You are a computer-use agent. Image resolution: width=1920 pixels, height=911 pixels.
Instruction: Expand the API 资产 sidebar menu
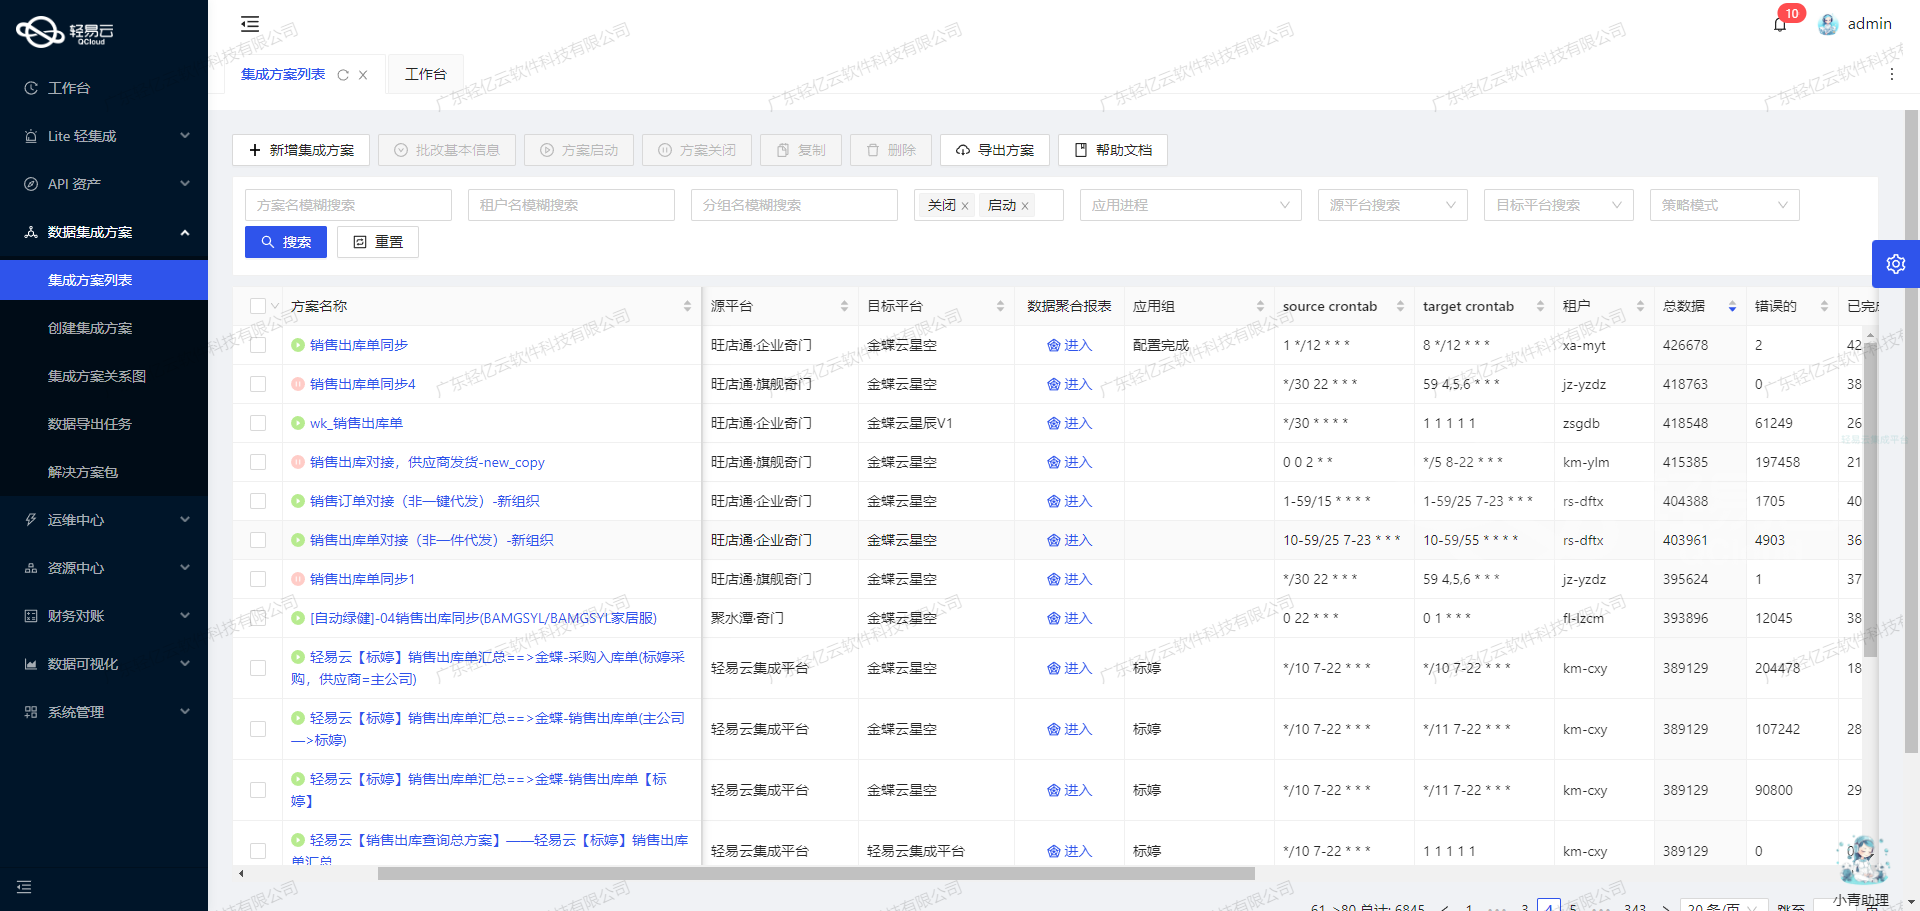coord(104,184)
